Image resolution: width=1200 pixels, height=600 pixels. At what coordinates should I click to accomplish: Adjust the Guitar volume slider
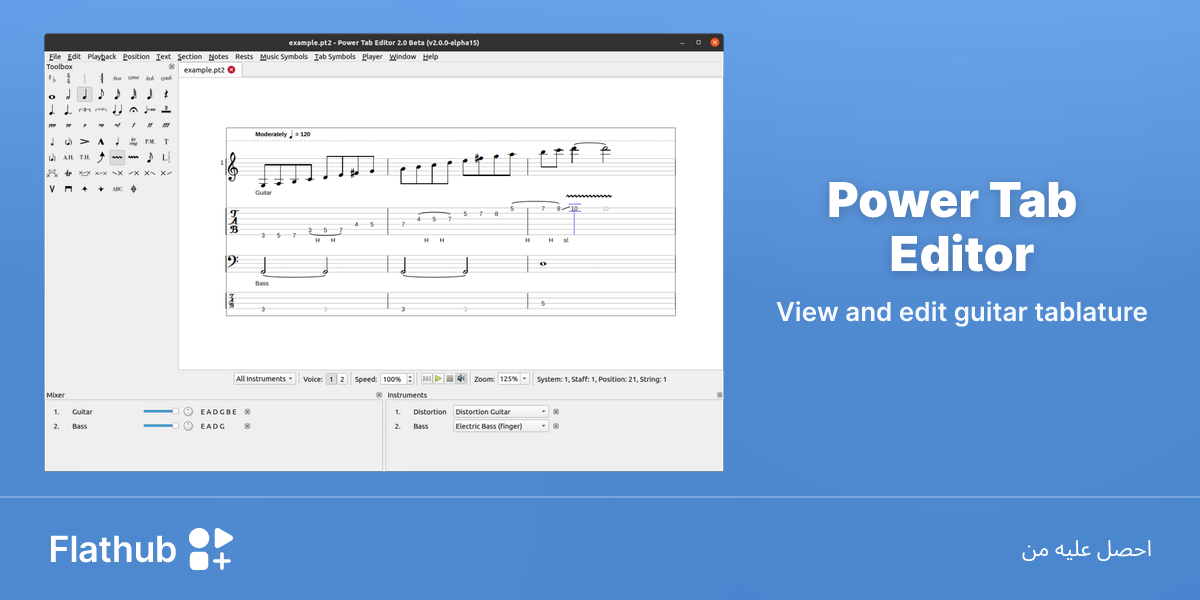[160, 412]
